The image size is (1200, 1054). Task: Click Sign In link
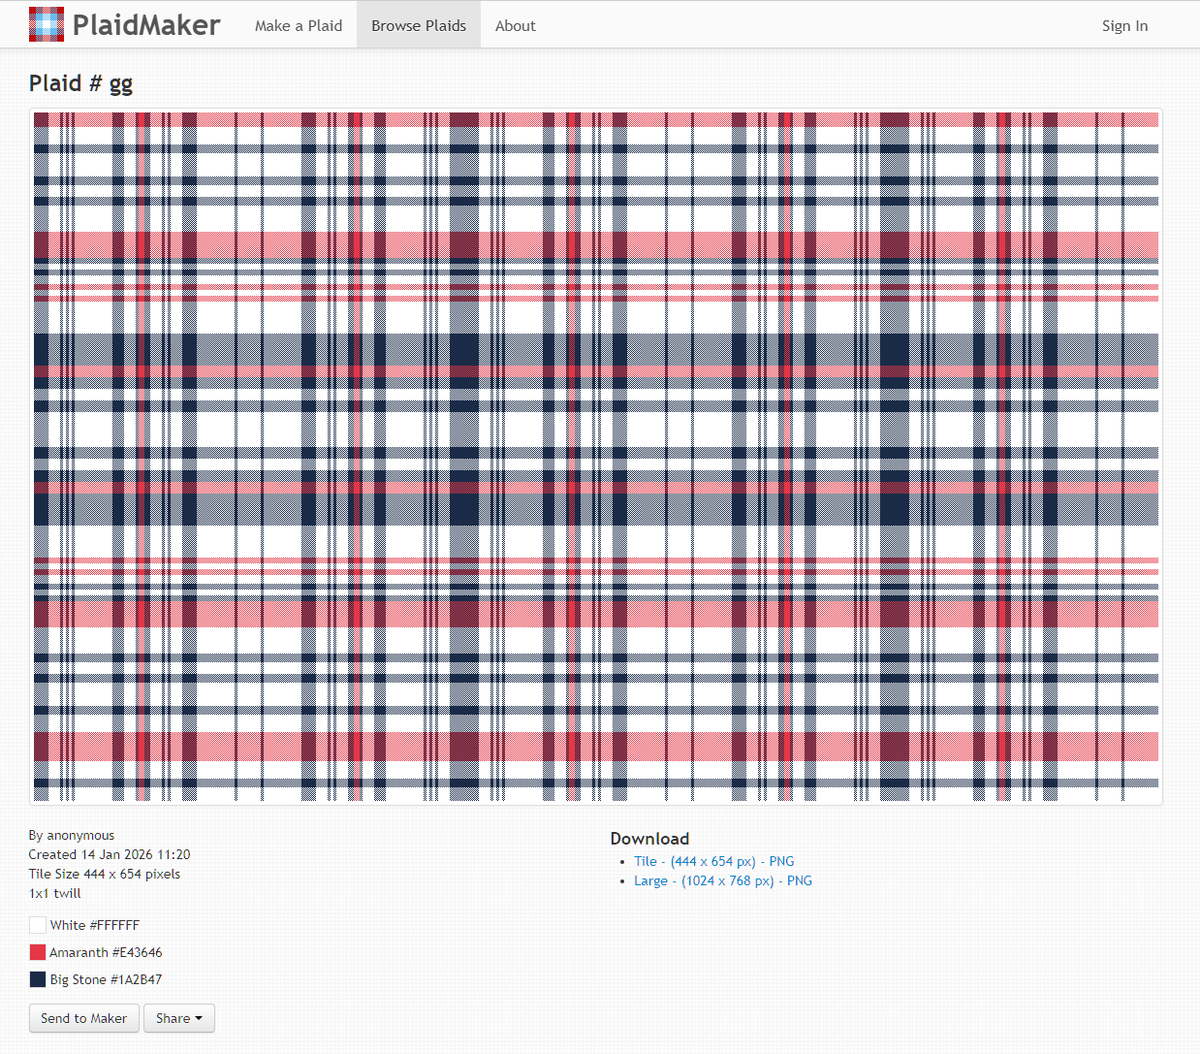coord(1125,26)
